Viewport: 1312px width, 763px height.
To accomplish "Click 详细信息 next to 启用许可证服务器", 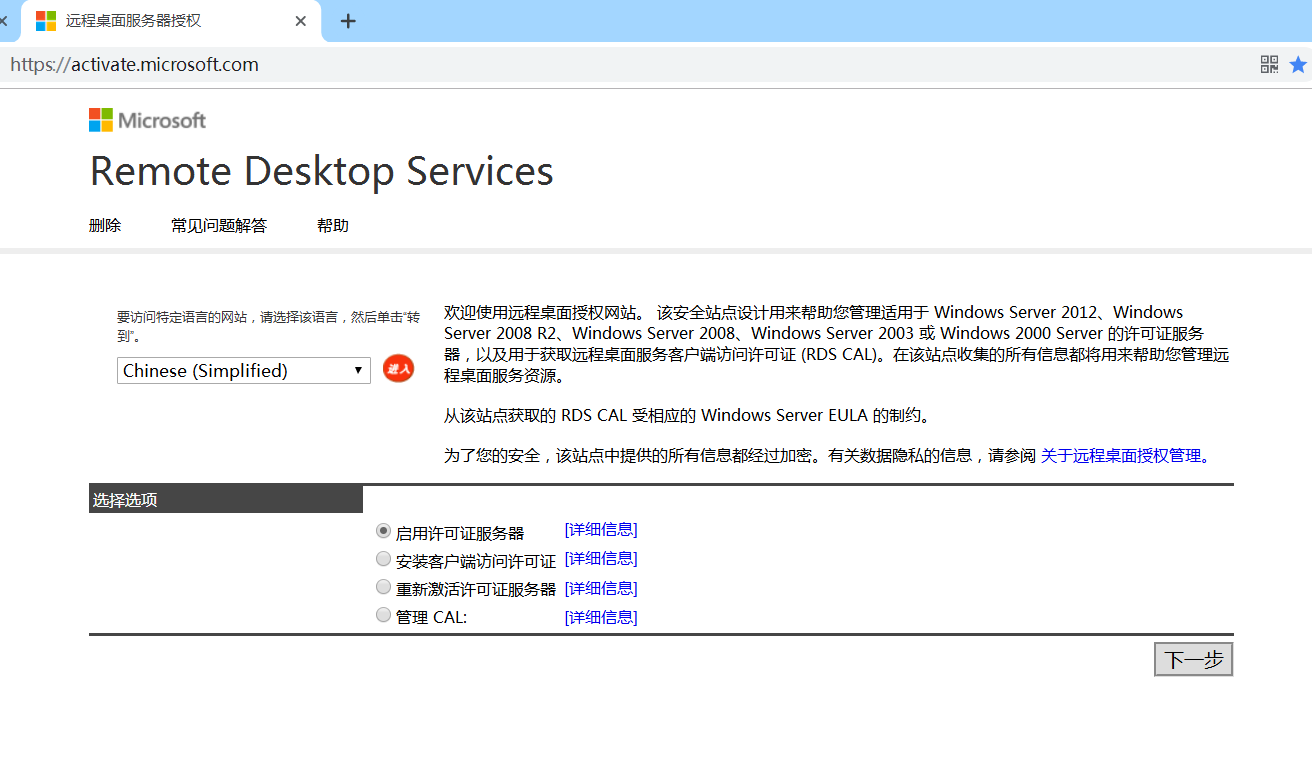I will click(600, 529).
